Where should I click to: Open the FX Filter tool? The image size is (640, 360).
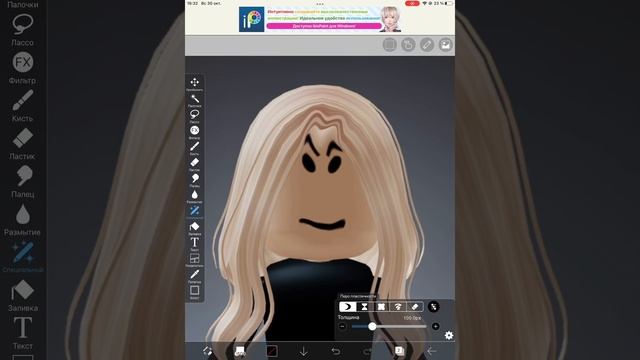[195, 131]
